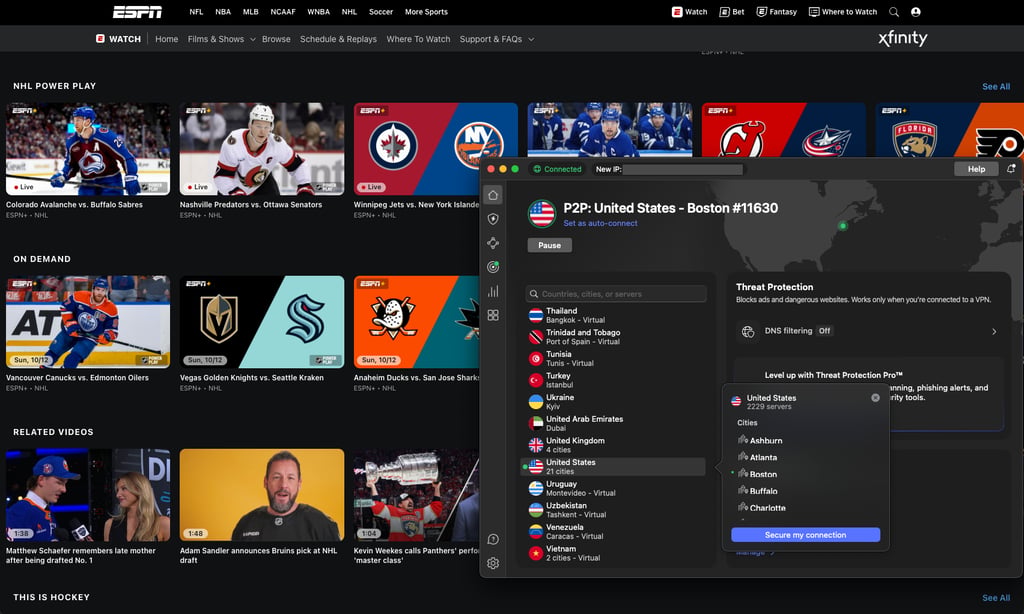Screen dimensions: 1024x614
Task: Select Charlotte in the cities list
Action: point(767,508)
